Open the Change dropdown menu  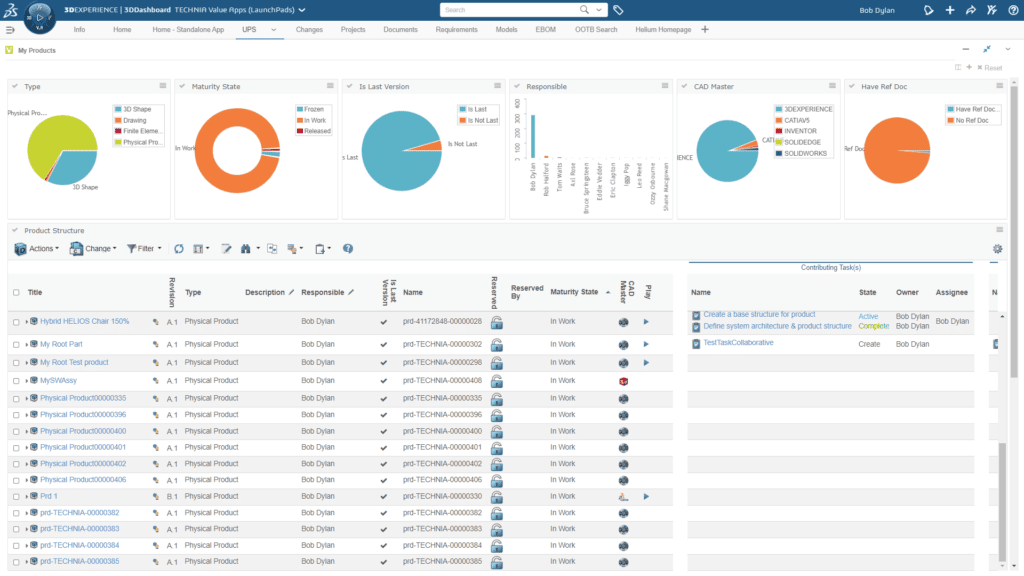click(x=93, y=249)
